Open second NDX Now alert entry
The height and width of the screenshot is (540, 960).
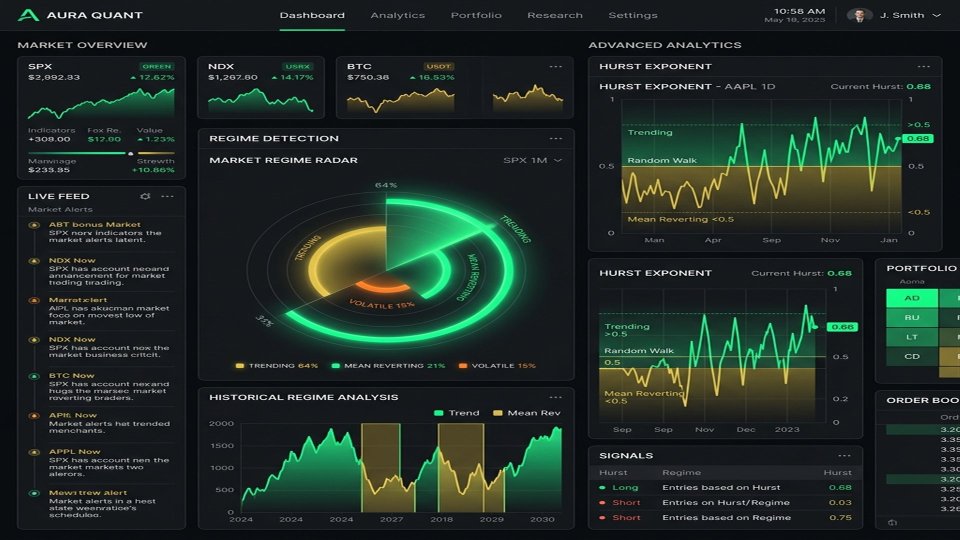(101, 347)
